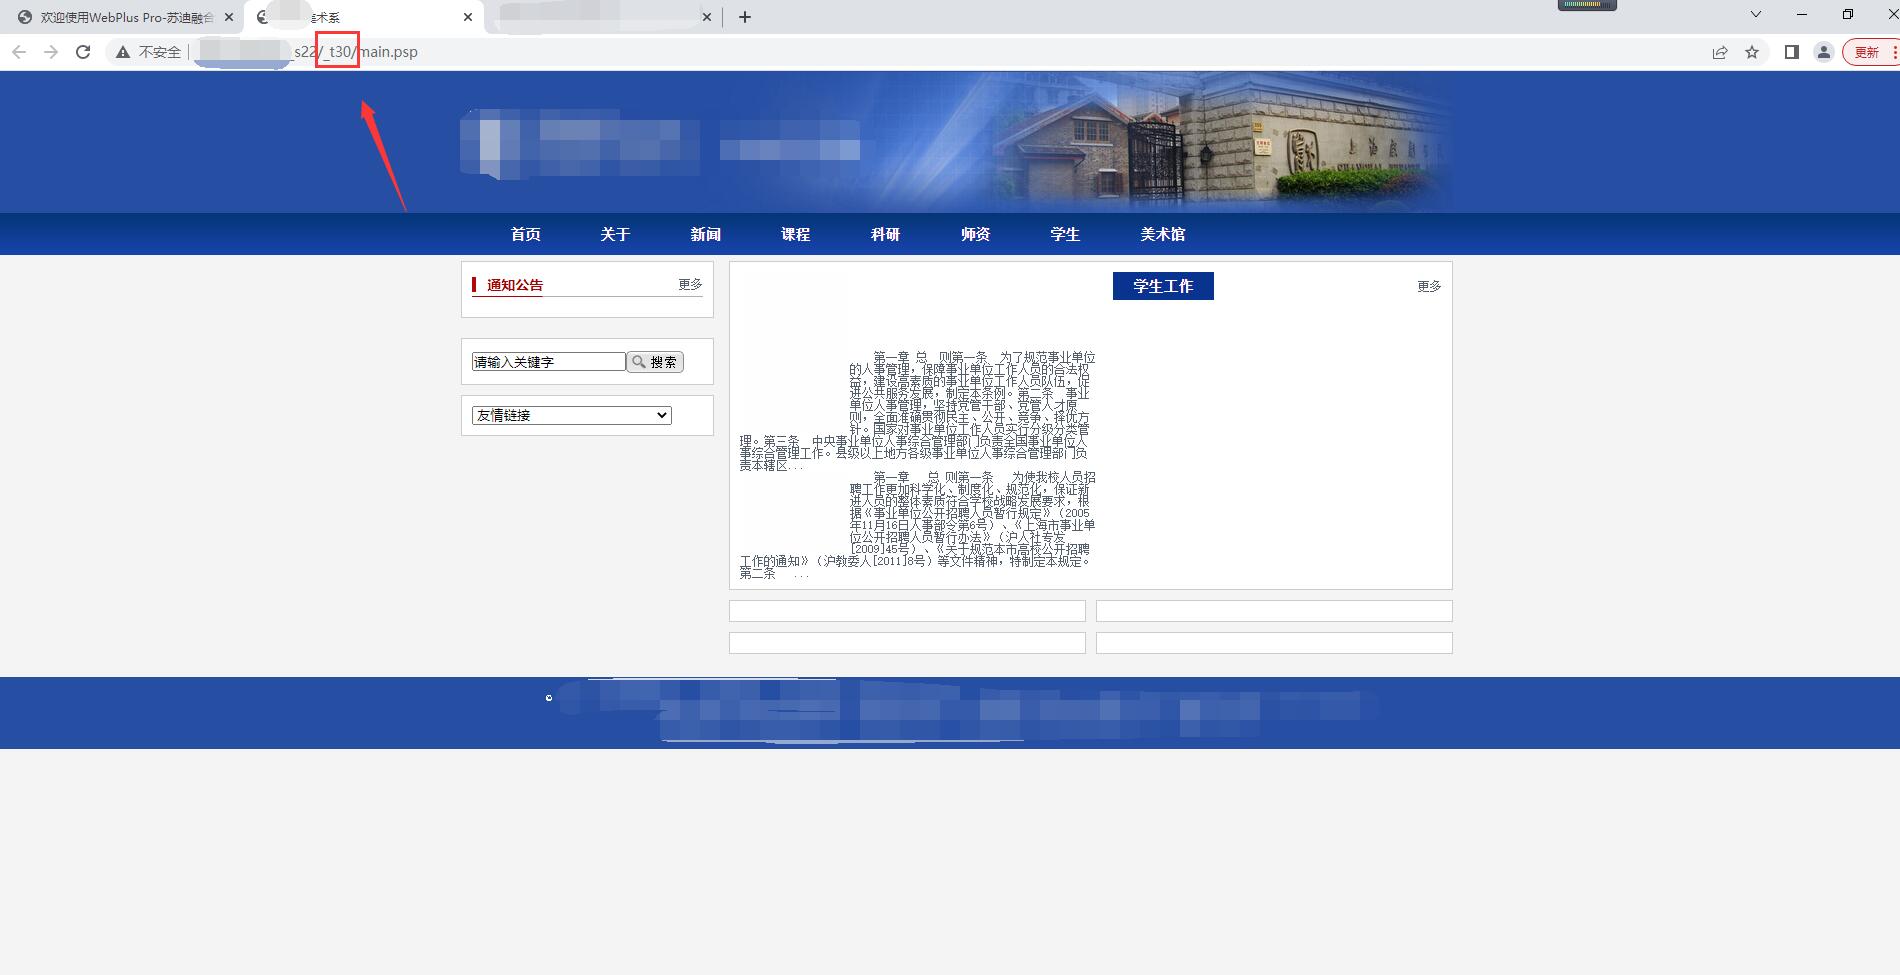Click the 搜索 search button
Viewport: 1900px width, 975px height.
(x=655, y=362)
